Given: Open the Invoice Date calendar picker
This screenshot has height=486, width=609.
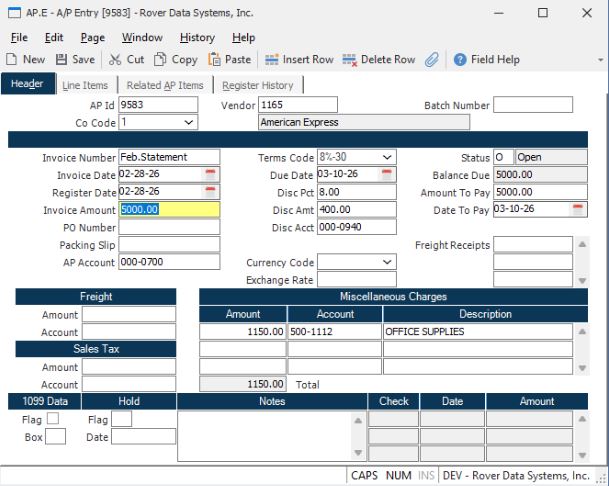Looking at the screenshot, I should [210, 174].
